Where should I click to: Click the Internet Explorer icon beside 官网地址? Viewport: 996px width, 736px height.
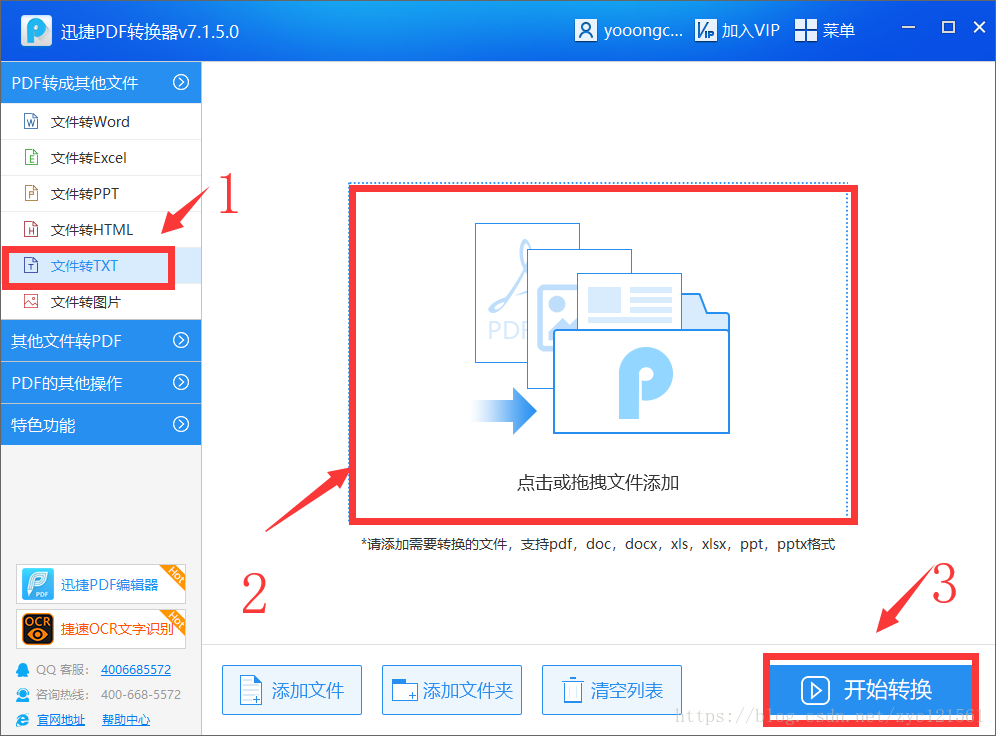tap(23, 719)
